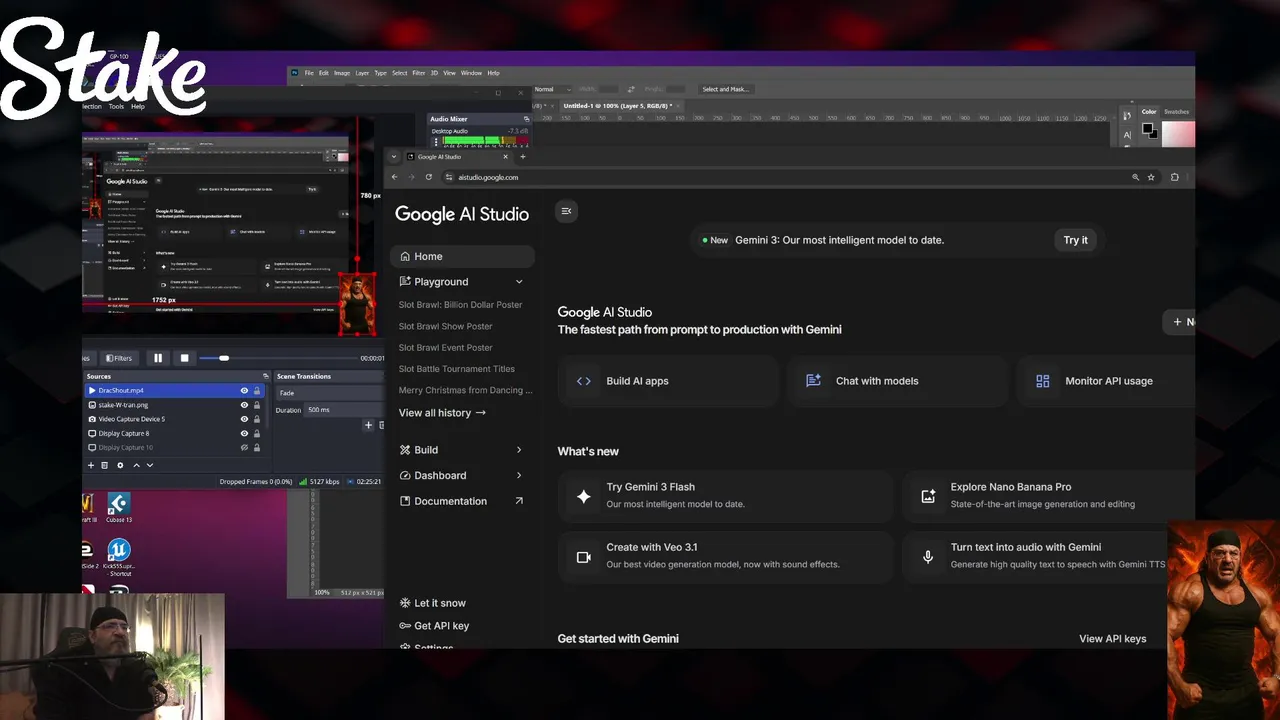Viewport: 1280px width, 720px height.
Task: Open a new Chrome tab with plus
Action: pos(523,156)
